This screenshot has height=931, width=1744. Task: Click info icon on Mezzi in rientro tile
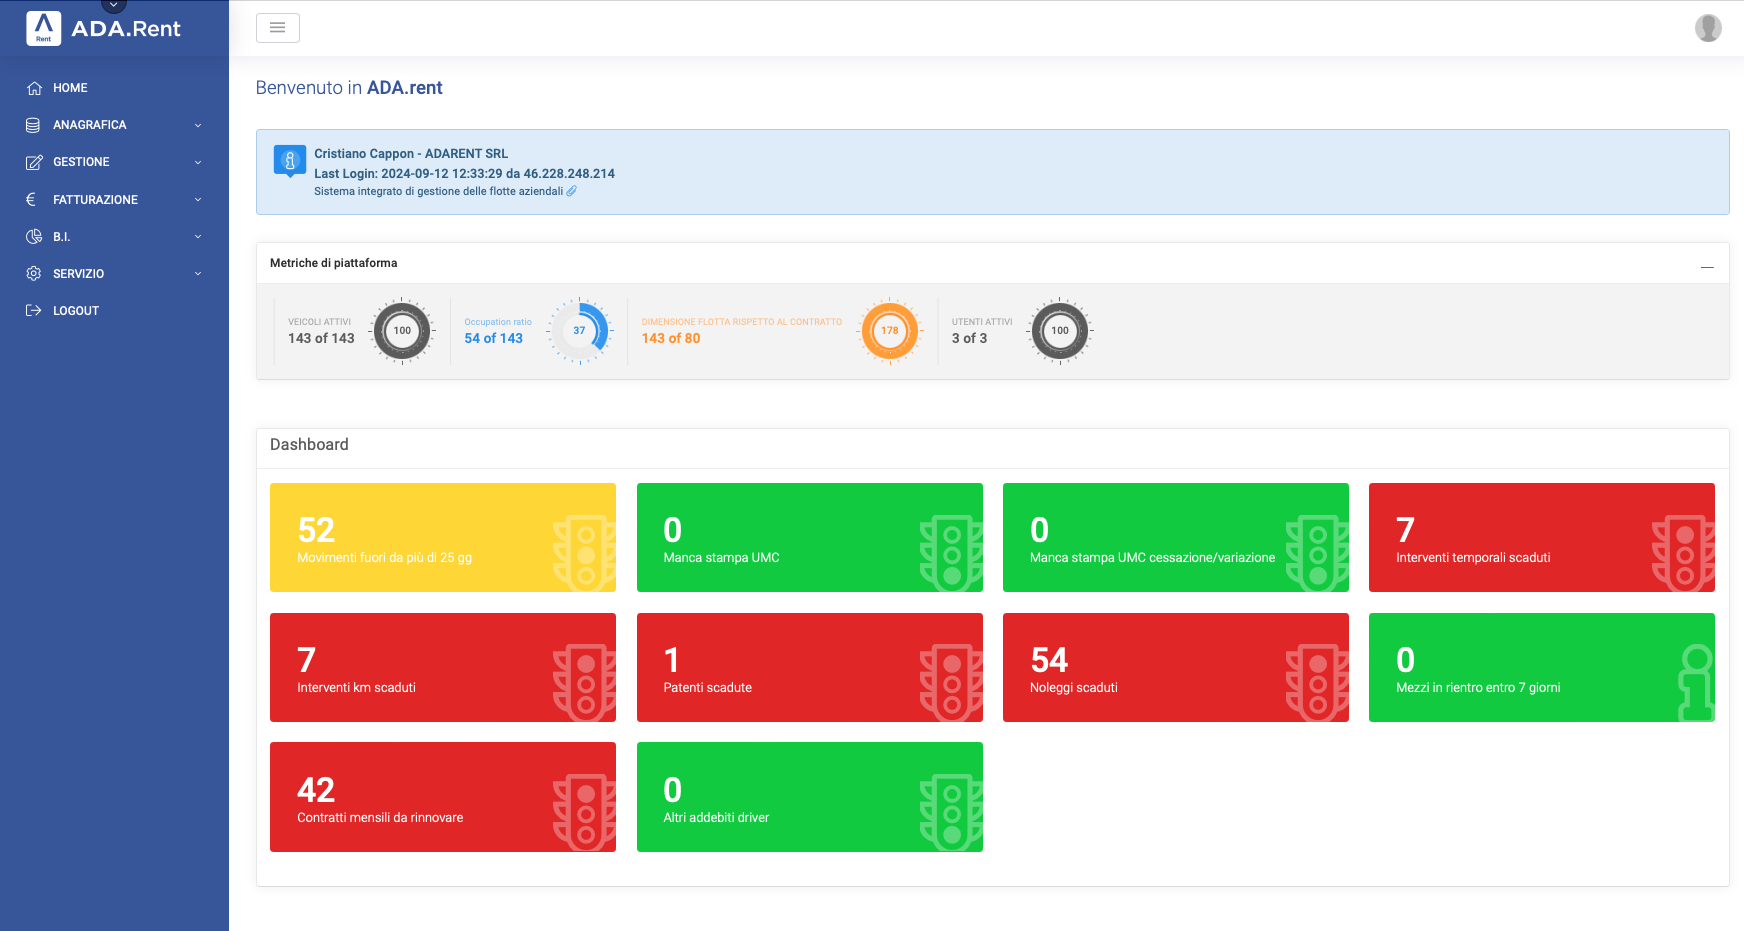click(1695, 682)
